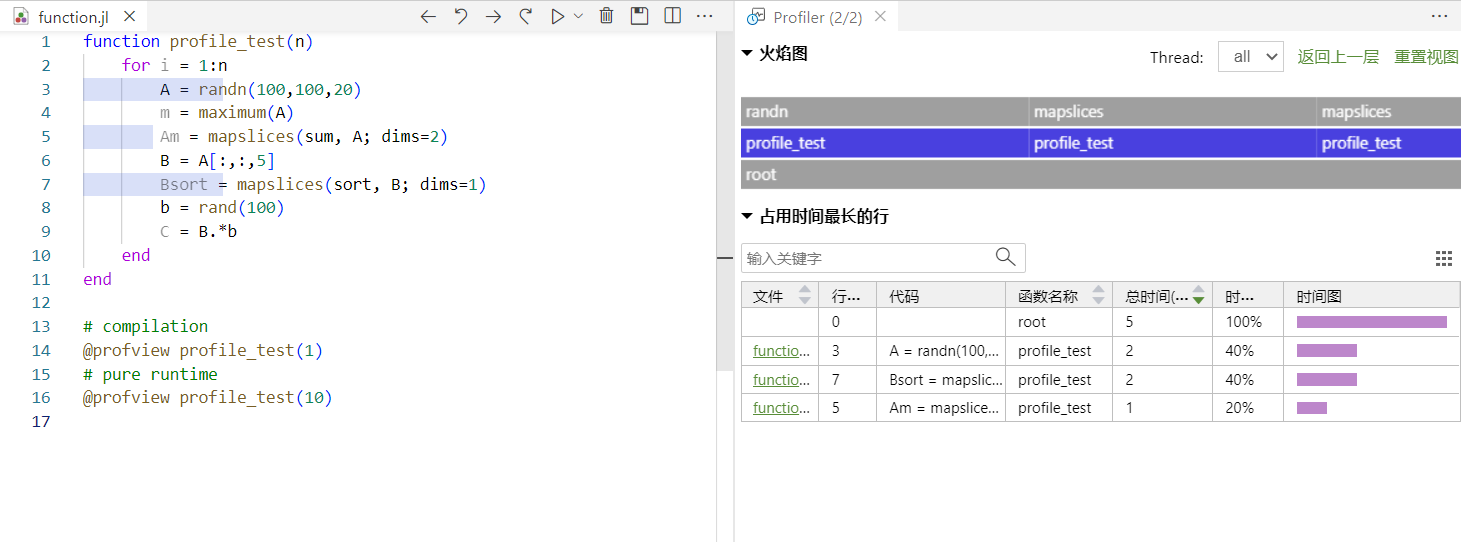Click the redo icon in editor toolbar
The height and width of the screenshot is (542, 1461).
[x=525, y=16]
